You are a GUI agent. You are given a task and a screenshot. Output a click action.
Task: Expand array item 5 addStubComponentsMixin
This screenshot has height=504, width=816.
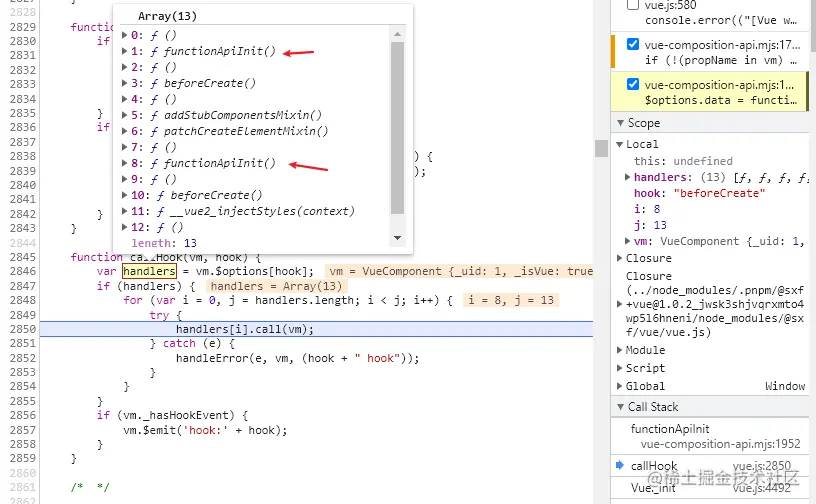pos(124,115)
